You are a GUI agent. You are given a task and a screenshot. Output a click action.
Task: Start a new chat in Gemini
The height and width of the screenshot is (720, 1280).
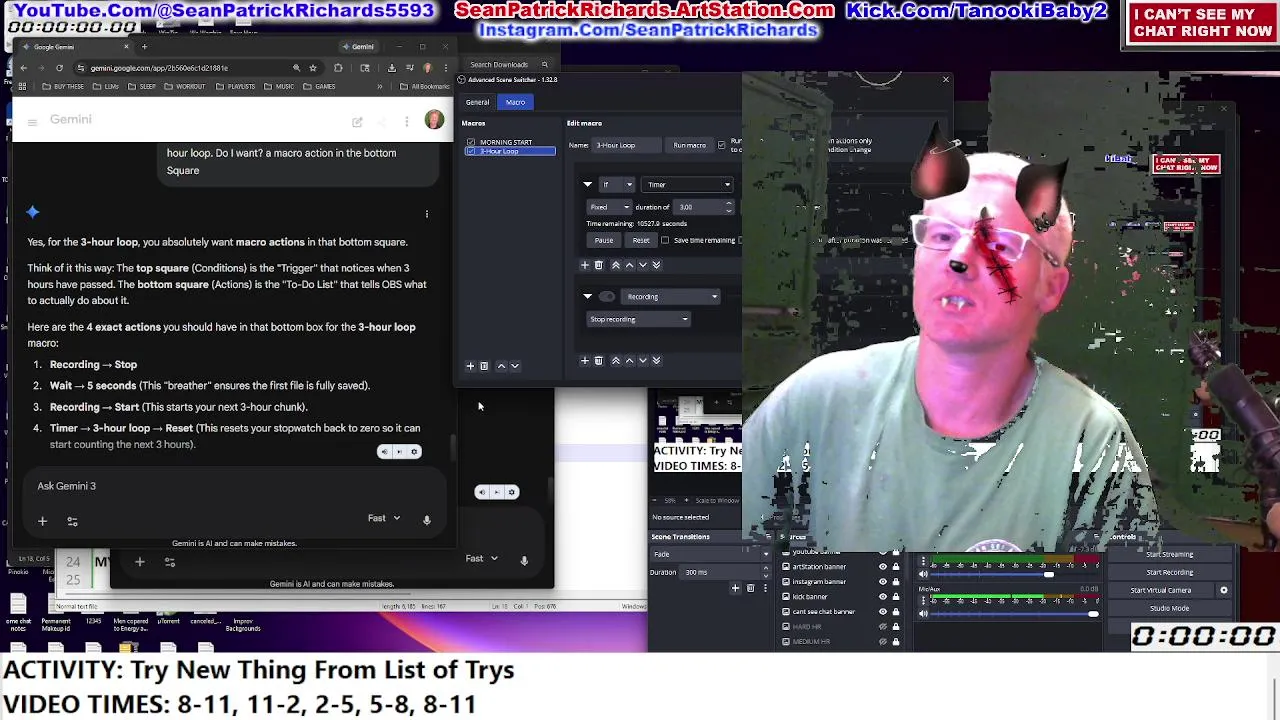point(357,122)
